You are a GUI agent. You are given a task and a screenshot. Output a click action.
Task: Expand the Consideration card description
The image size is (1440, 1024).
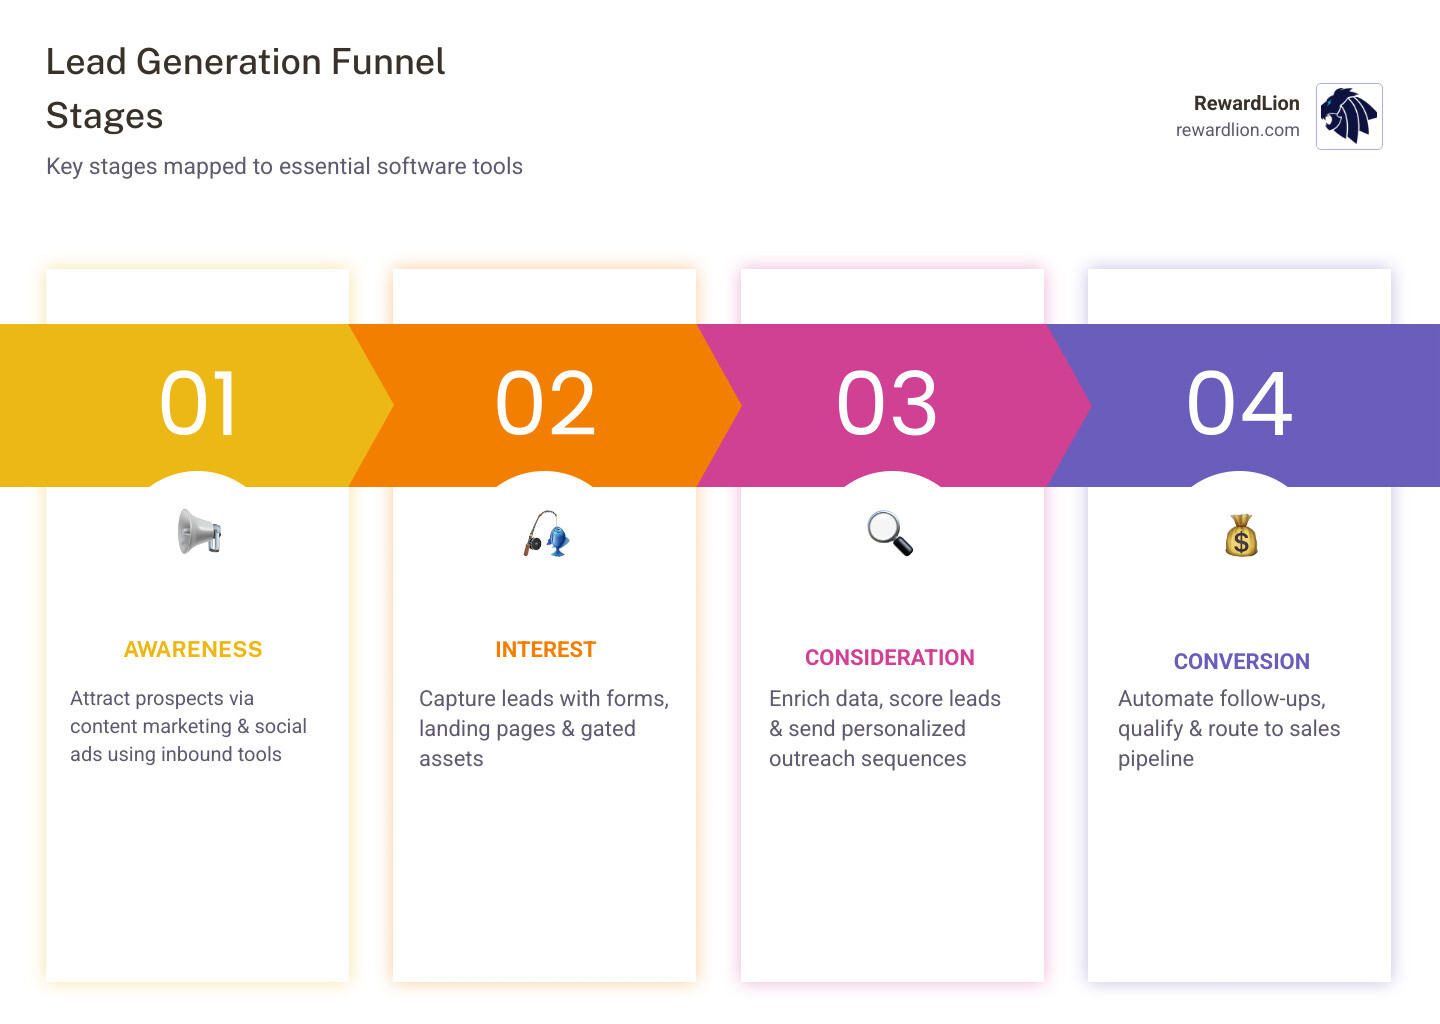(x=884, y=728)
